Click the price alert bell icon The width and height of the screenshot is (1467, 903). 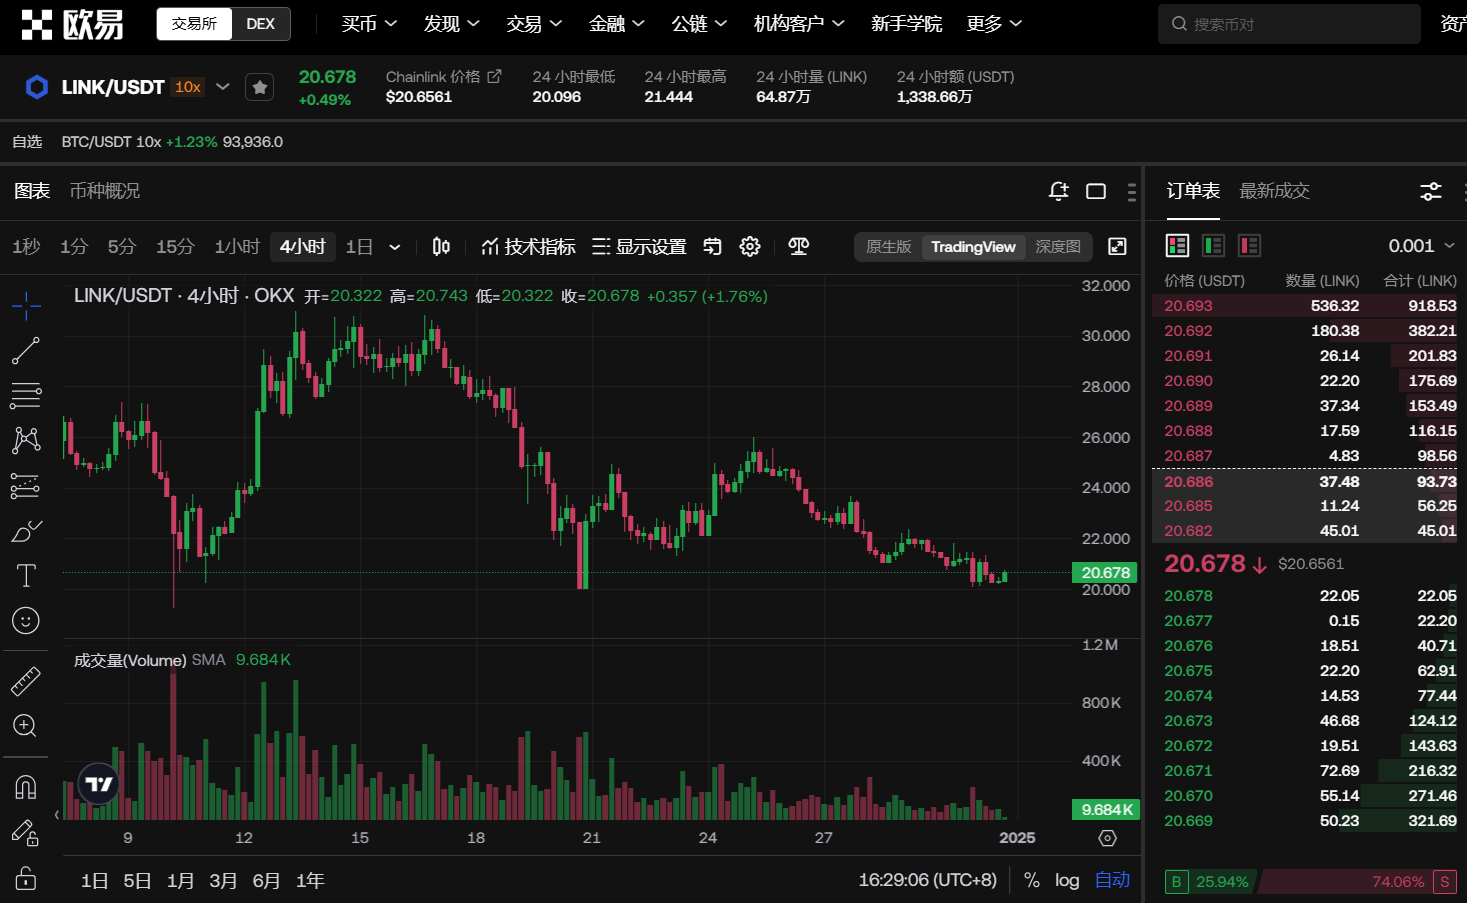(x=1058, y=191)
